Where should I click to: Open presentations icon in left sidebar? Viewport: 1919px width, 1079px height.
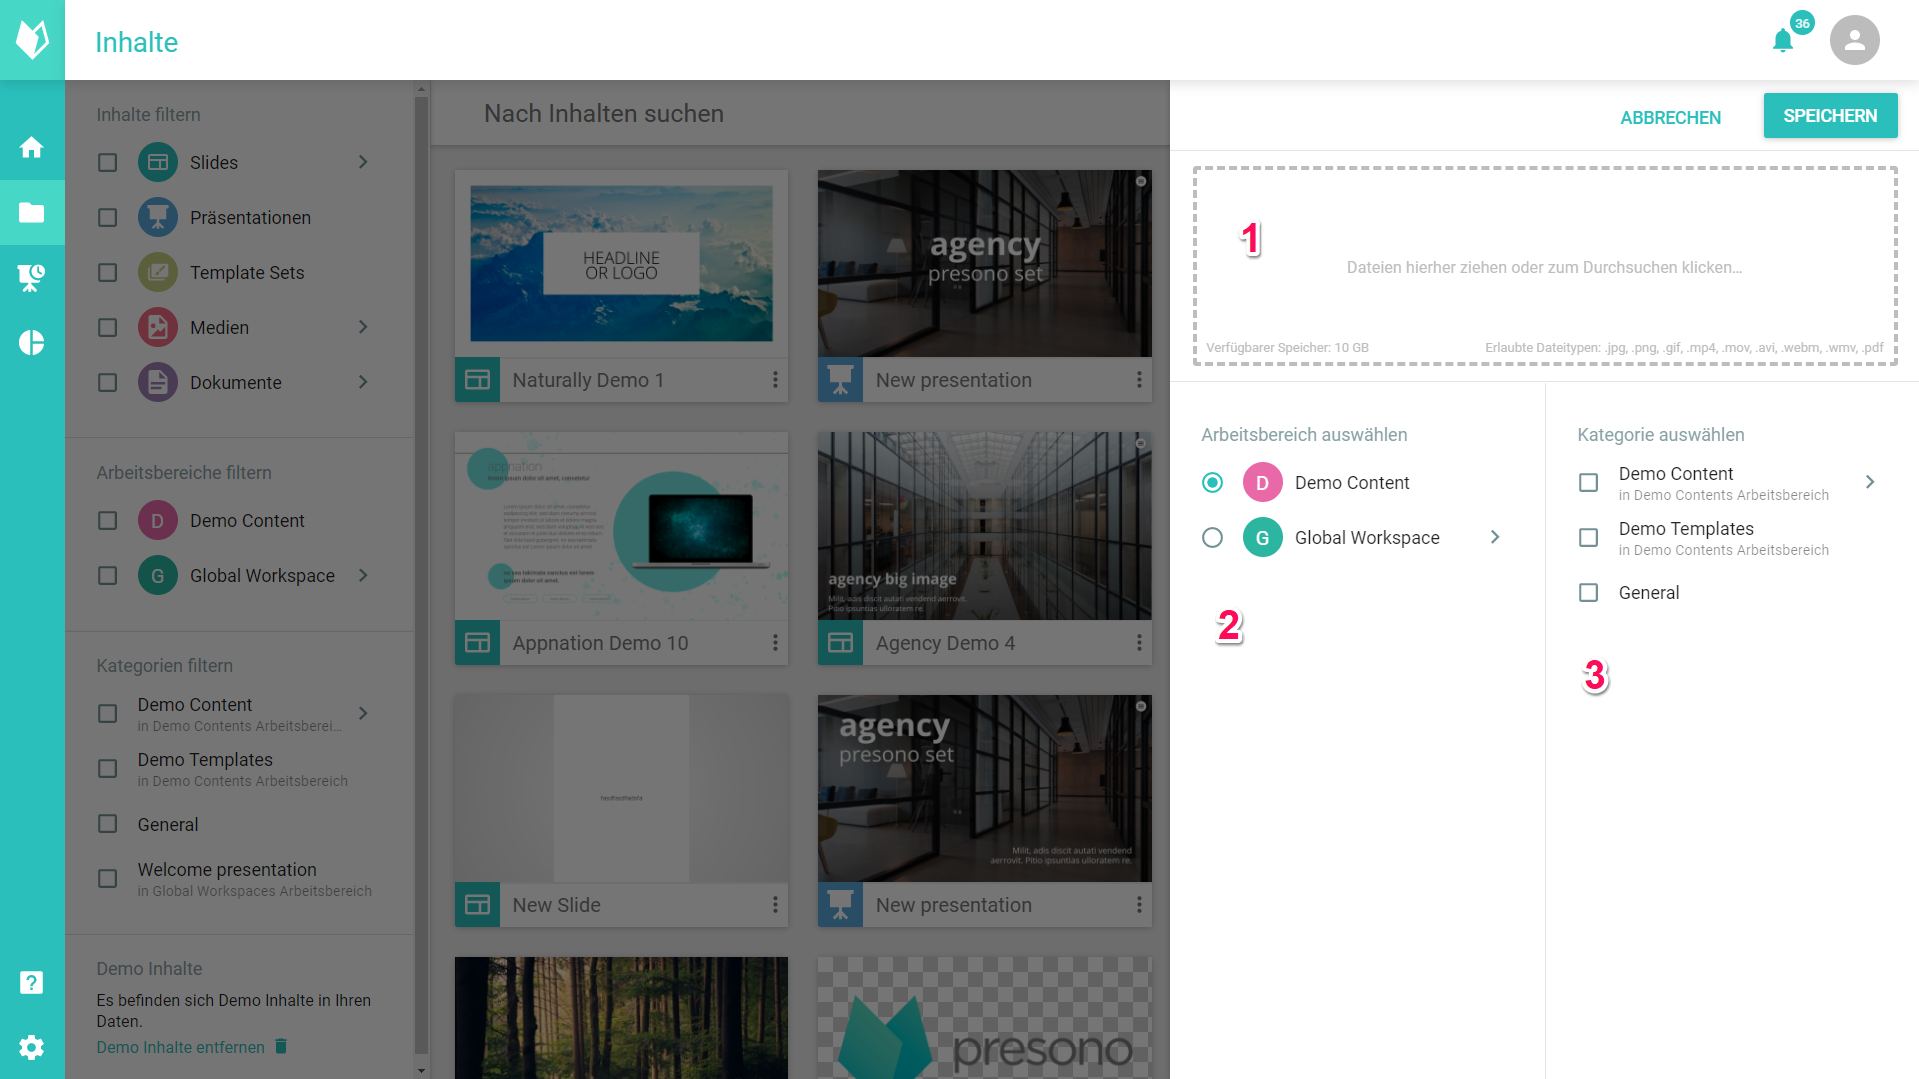[32, 277]
